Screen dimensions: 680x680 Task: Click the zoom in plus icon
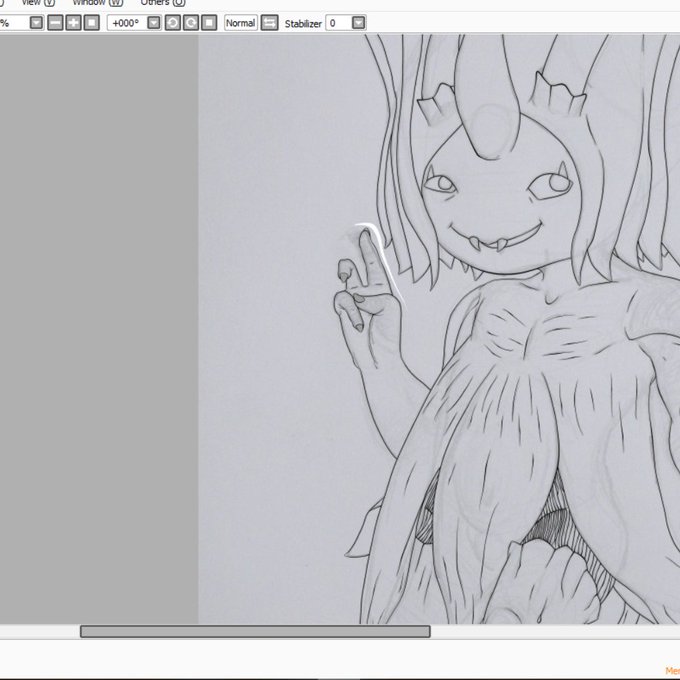tap(73, 23)
